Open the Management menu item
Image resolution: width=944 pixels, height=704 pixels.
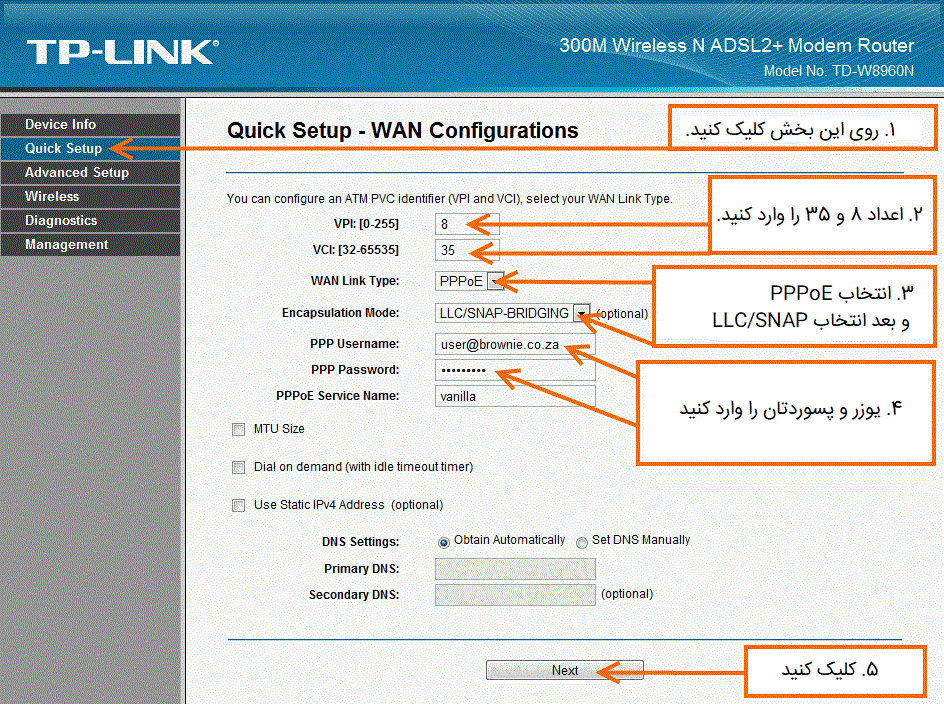(x=90, y=245)
